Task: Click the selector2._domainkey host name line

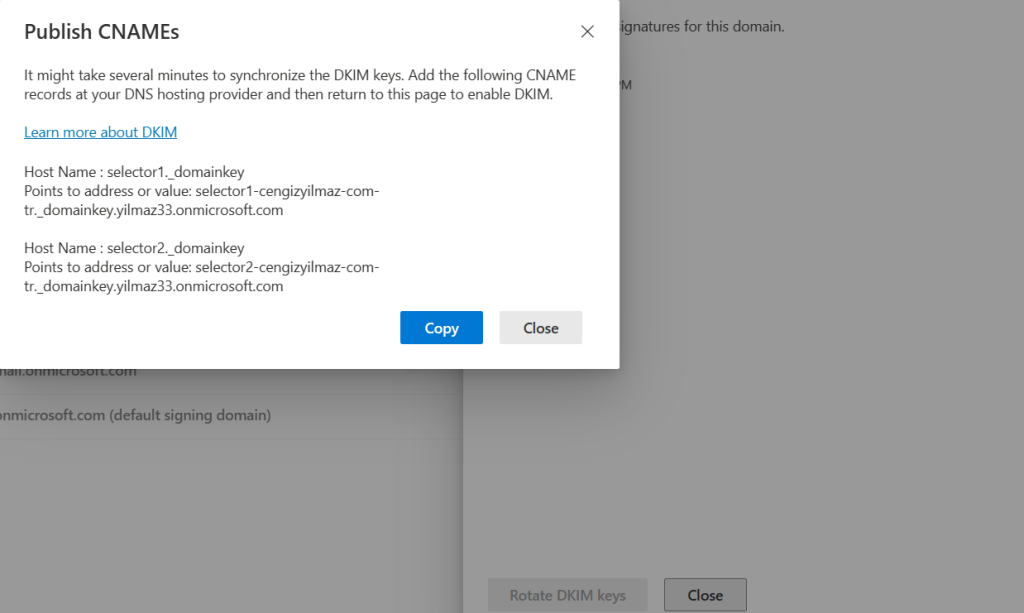Action: [134, 248]
